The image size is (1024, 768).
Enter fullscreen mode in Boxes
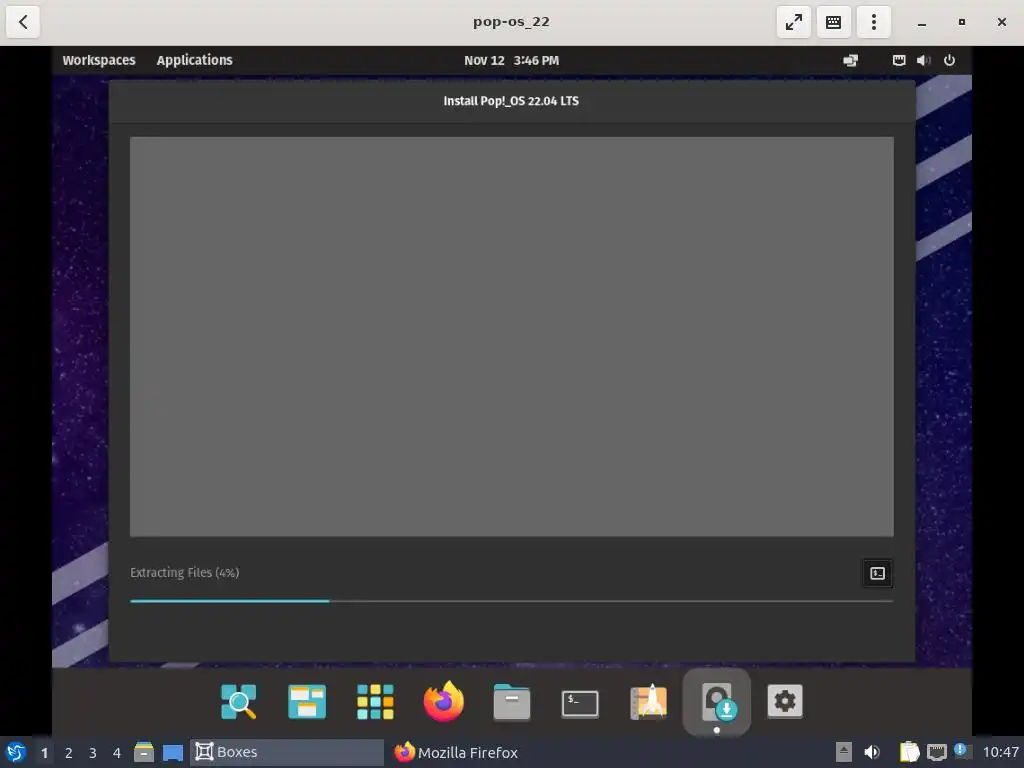(793, 22)
